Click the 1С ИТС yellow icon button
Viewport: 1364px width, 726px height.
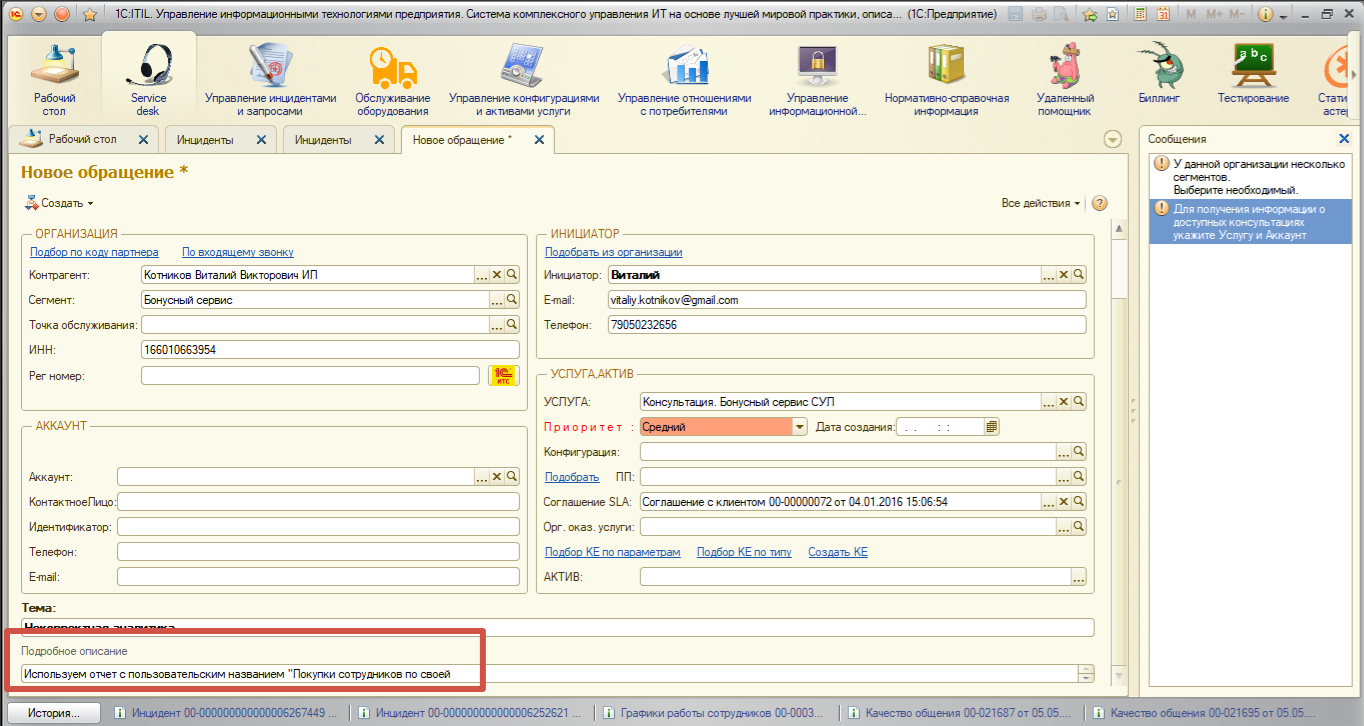tap(504, 376)
